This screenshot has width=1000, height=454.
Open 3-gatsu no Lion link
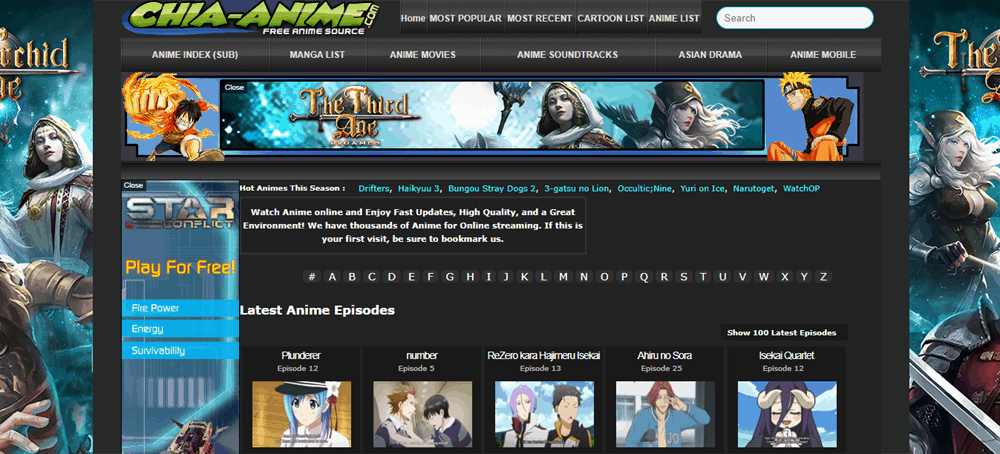point(576,189)
